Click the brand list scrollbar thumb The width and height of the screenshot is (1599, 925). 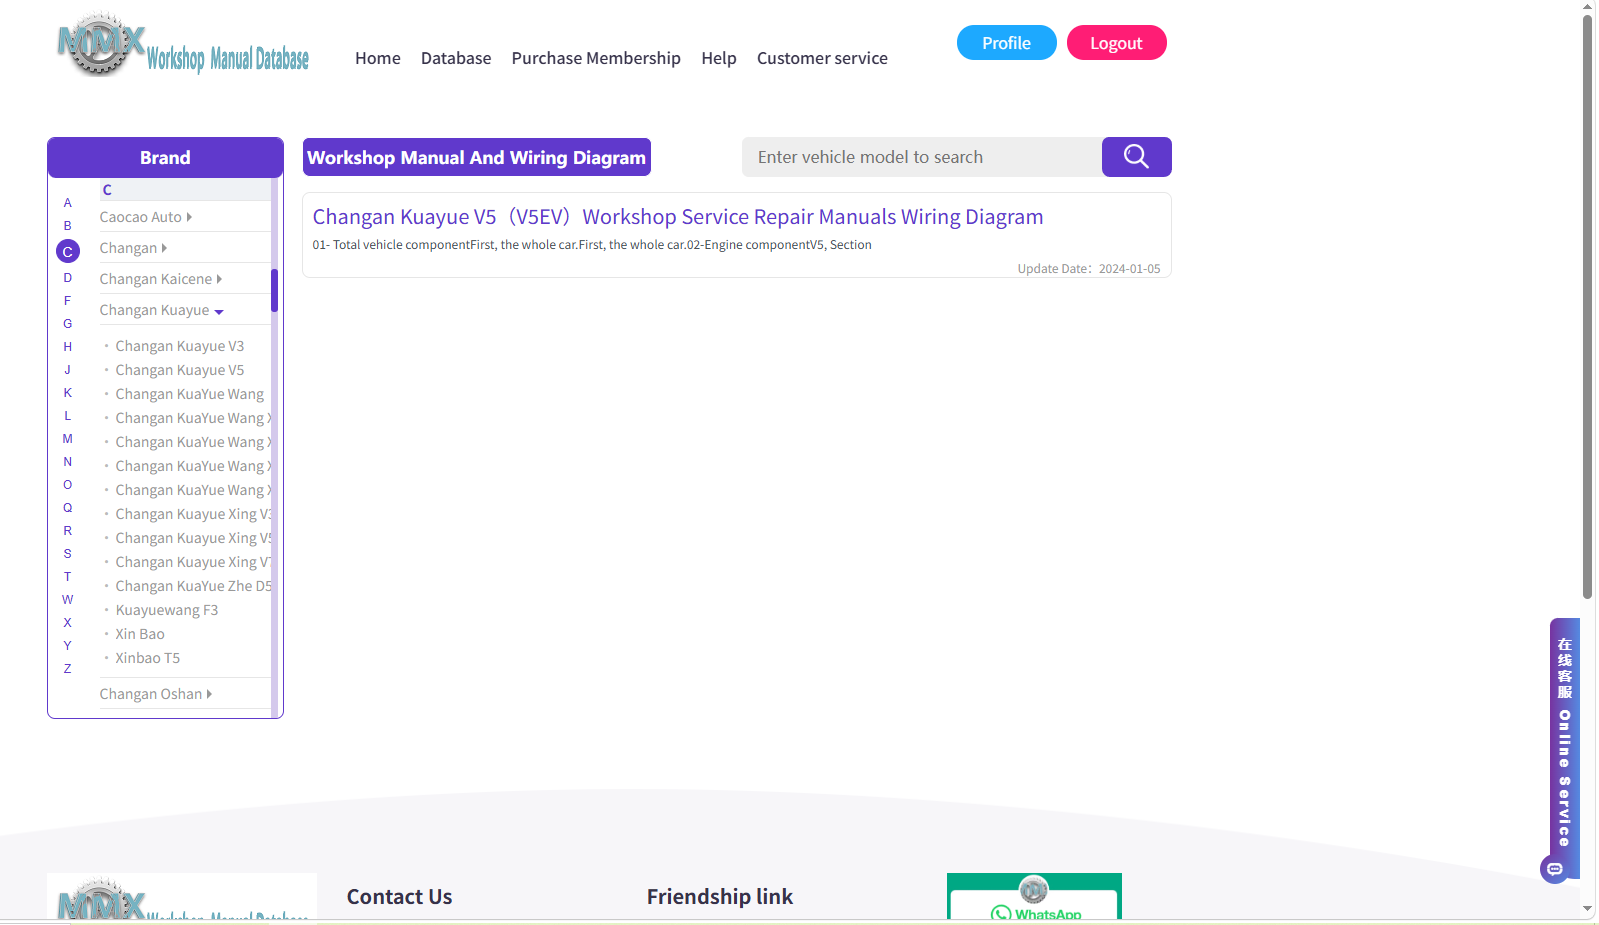coord(274,290)
